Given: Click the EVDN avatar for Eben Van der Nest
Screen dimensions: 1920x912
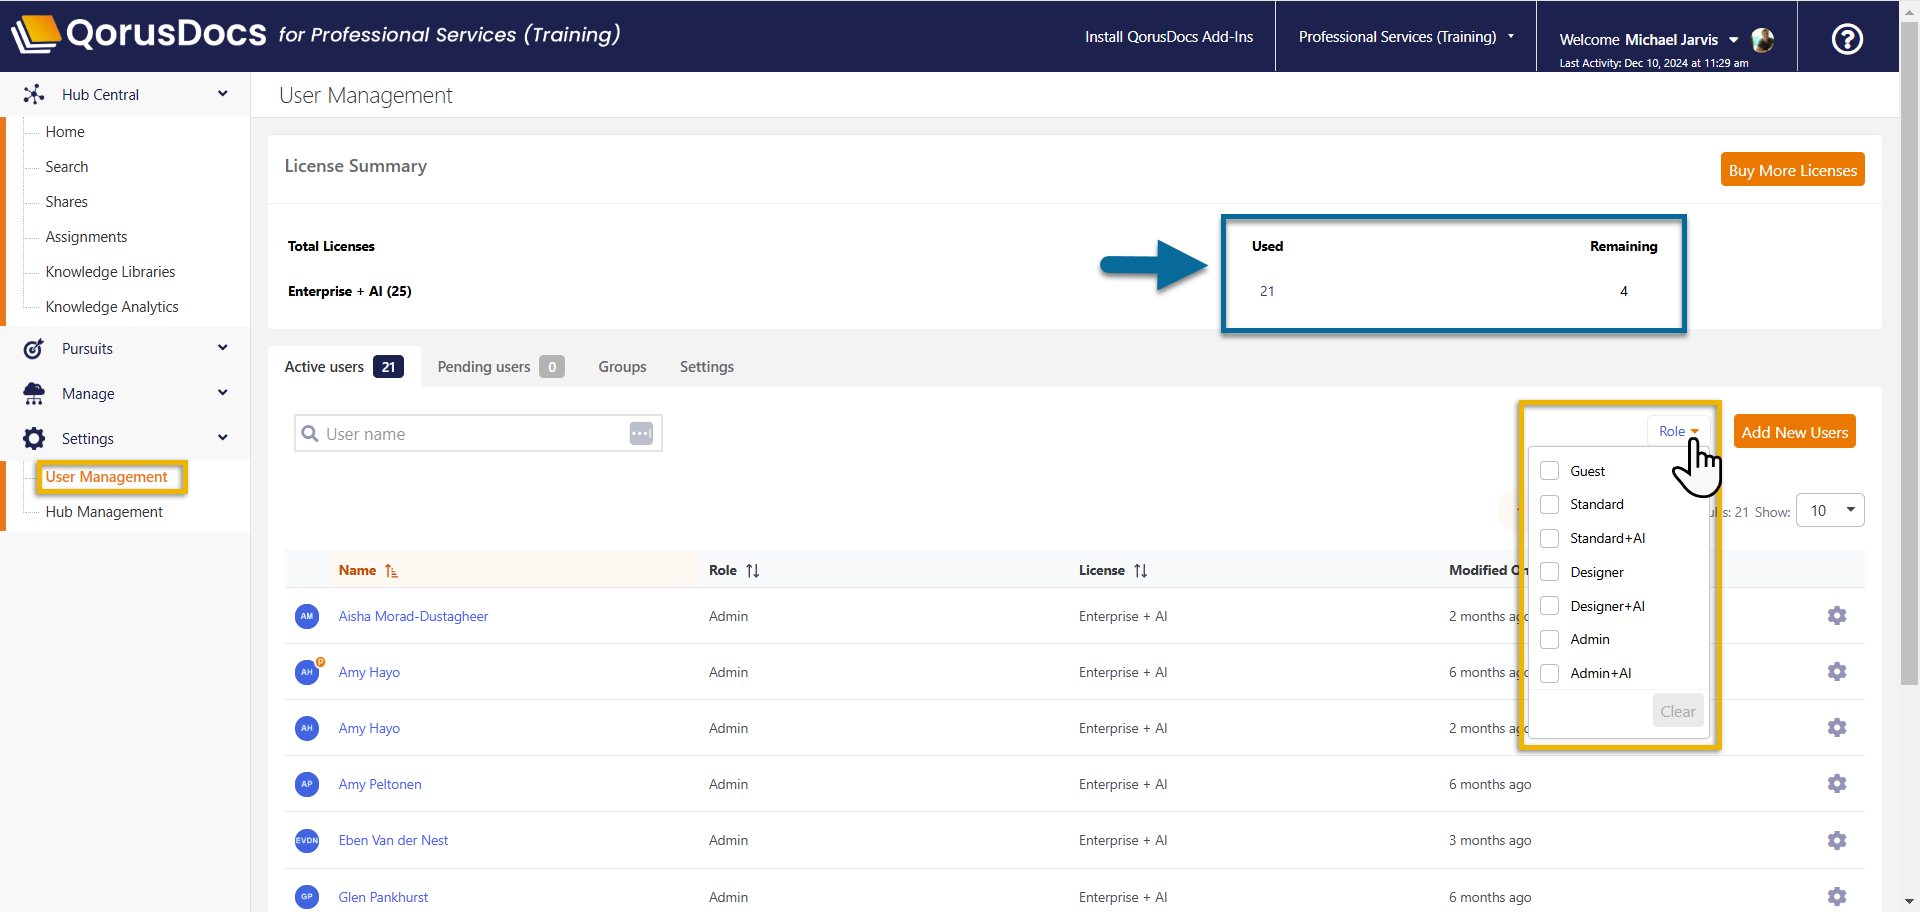Looking at the screenshot, I should pyautogui.click(x=307, y=841).
